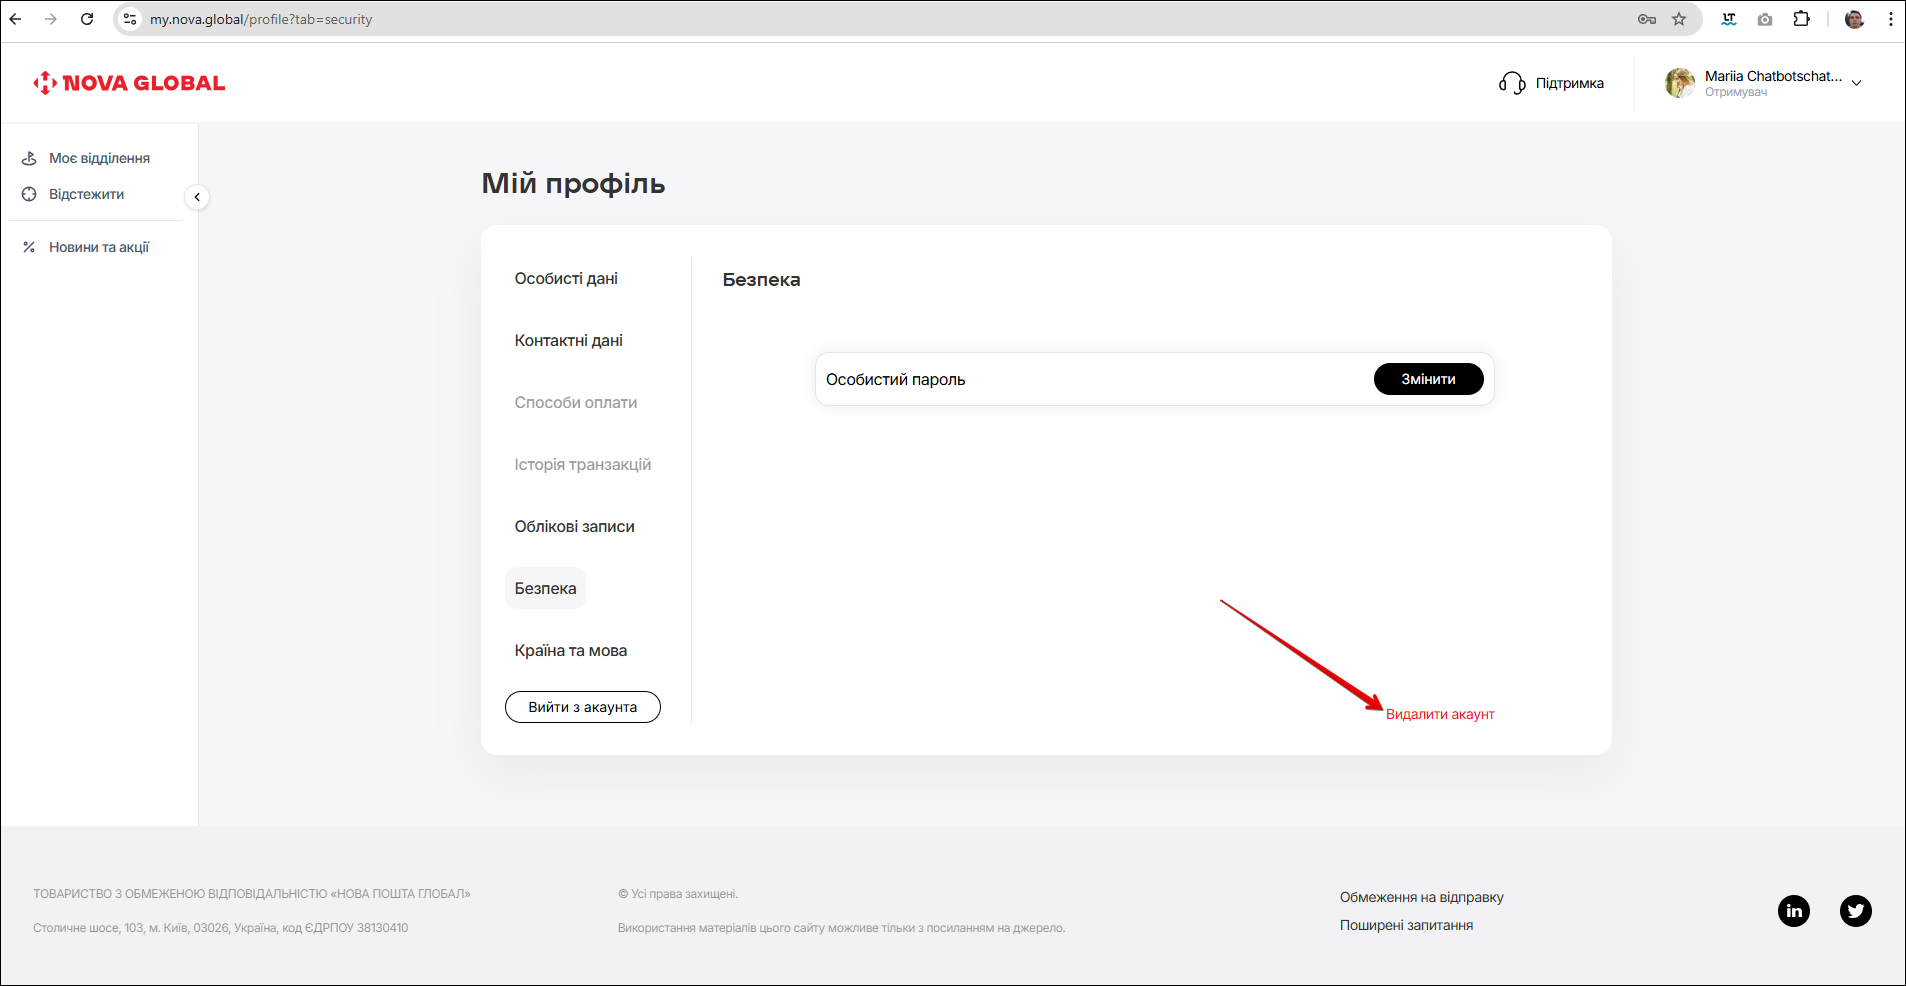Click the Видалити акаунт link
The image size is (1906, 986).
(1439, 714)
